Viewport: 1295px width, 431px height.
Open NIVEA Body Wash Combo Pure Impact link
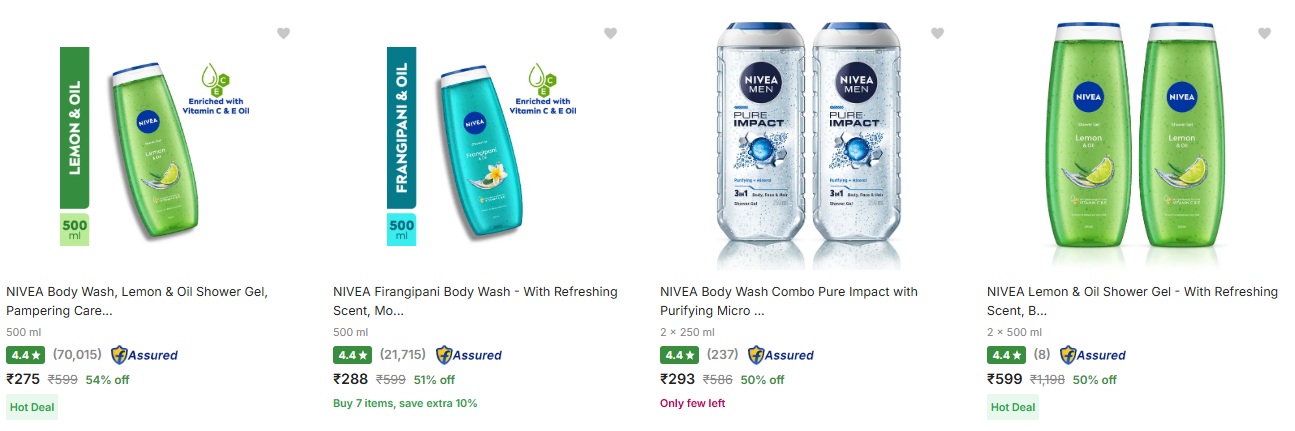pyautogui.click(x=788, y=301)
